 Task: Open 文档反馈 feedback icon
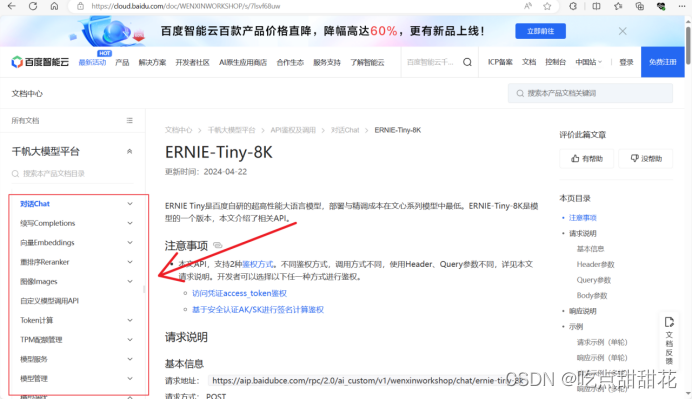click(x=669, y=340)
